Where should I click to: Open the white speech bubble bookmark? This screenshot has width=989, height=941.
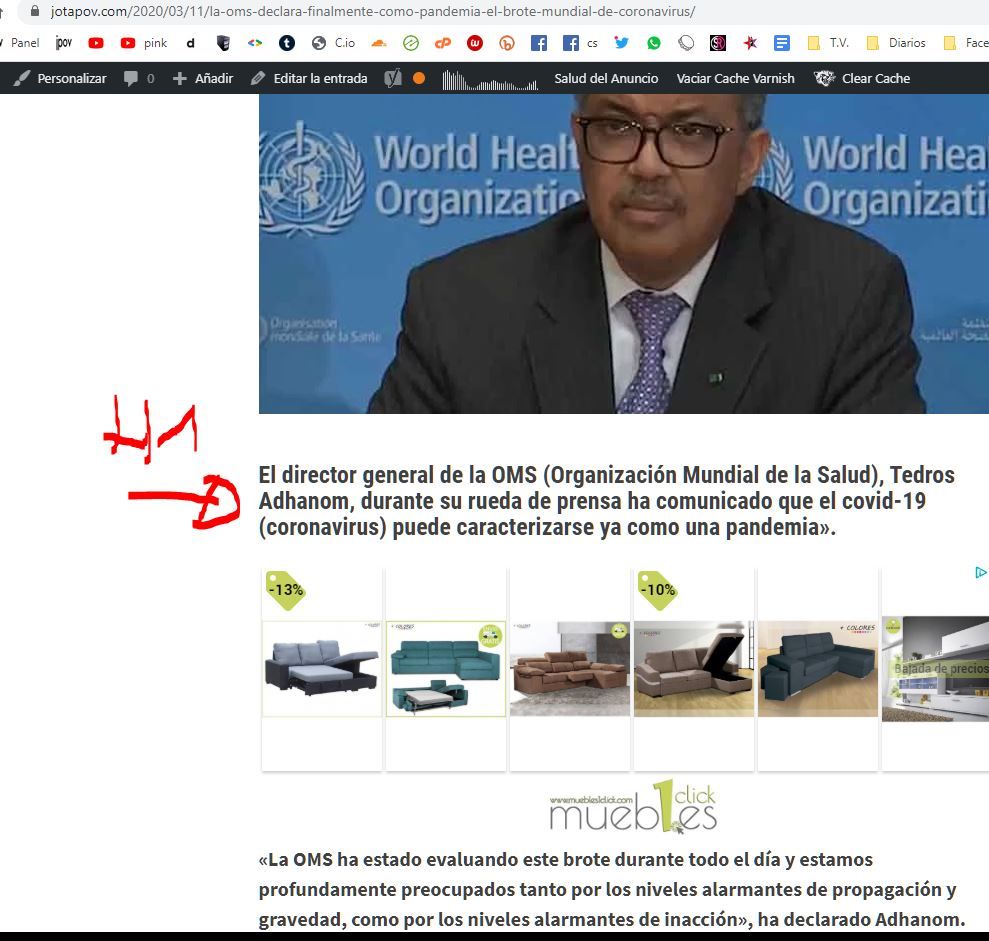pos(686,43)
